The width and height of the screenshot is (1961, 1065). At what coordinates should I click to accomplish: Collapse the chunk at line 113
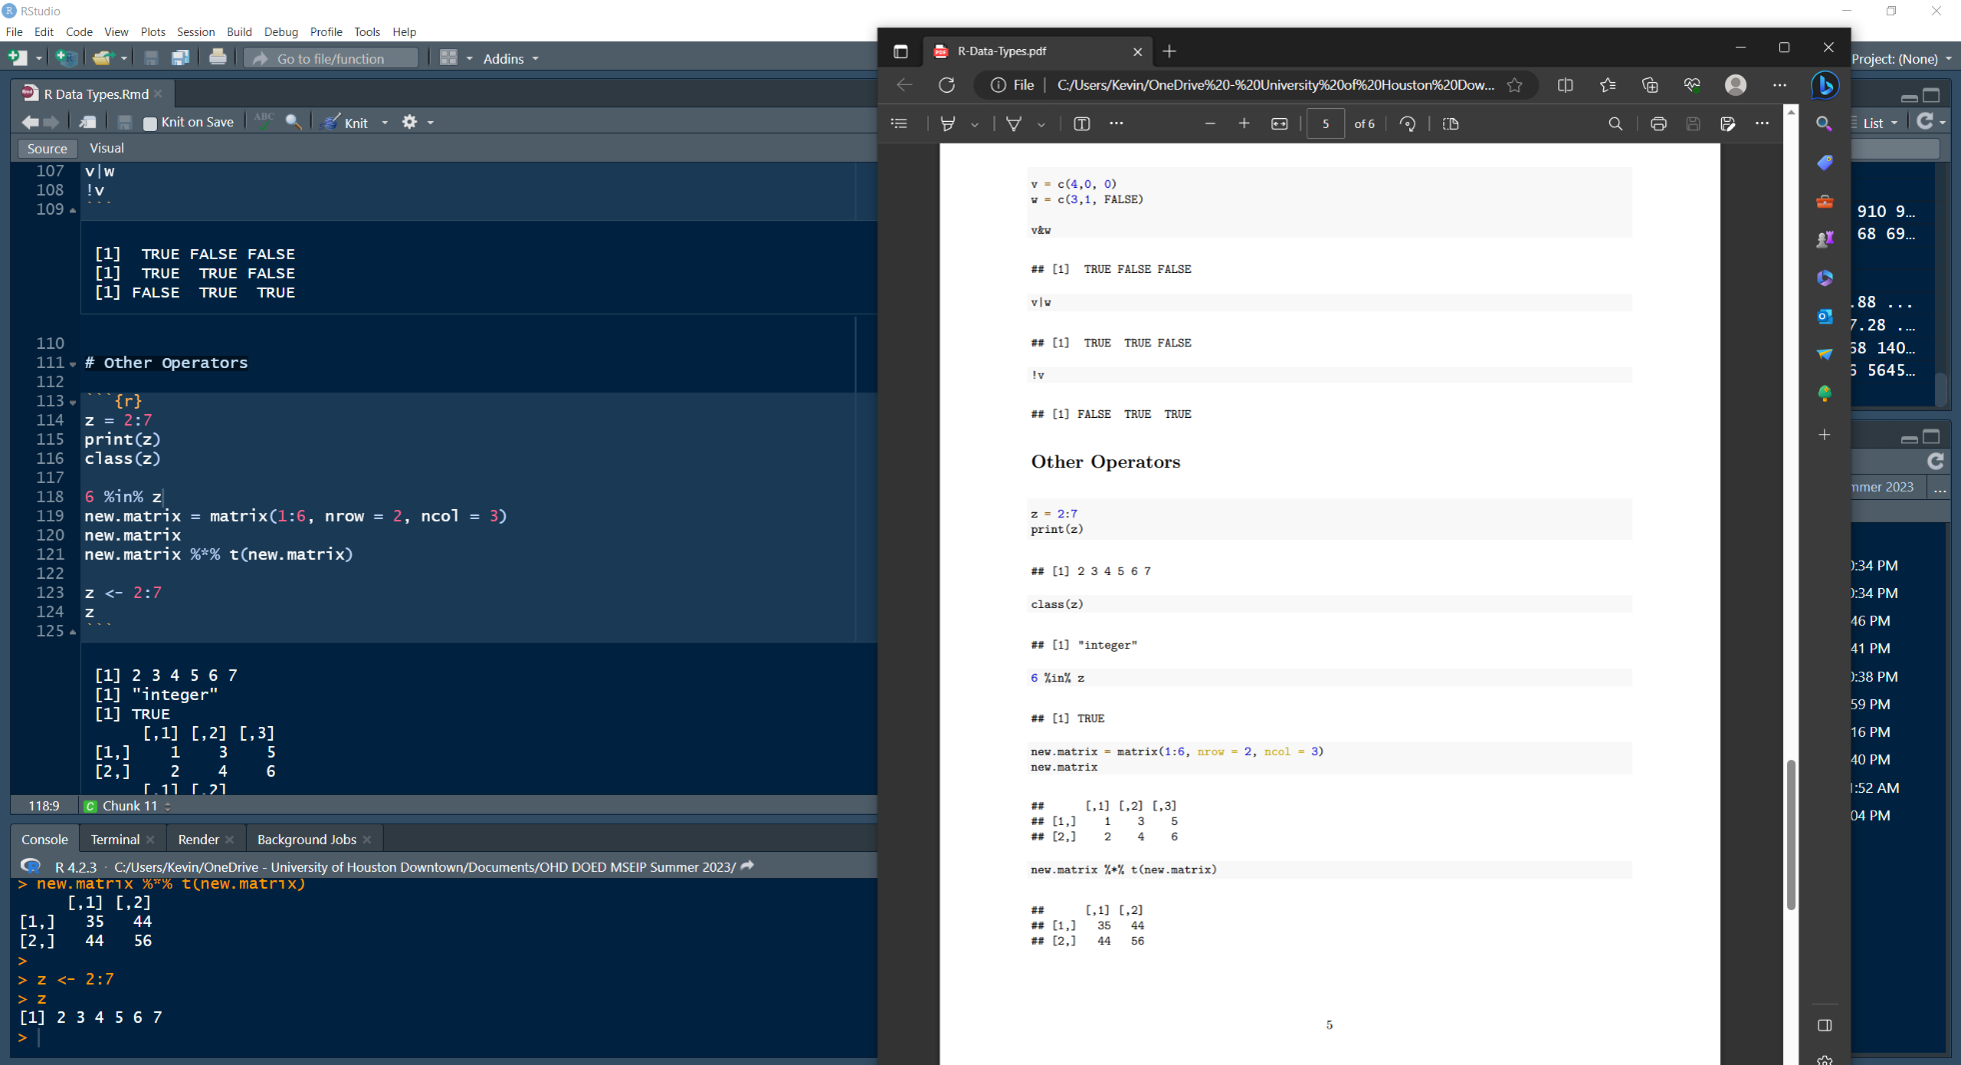73,402
